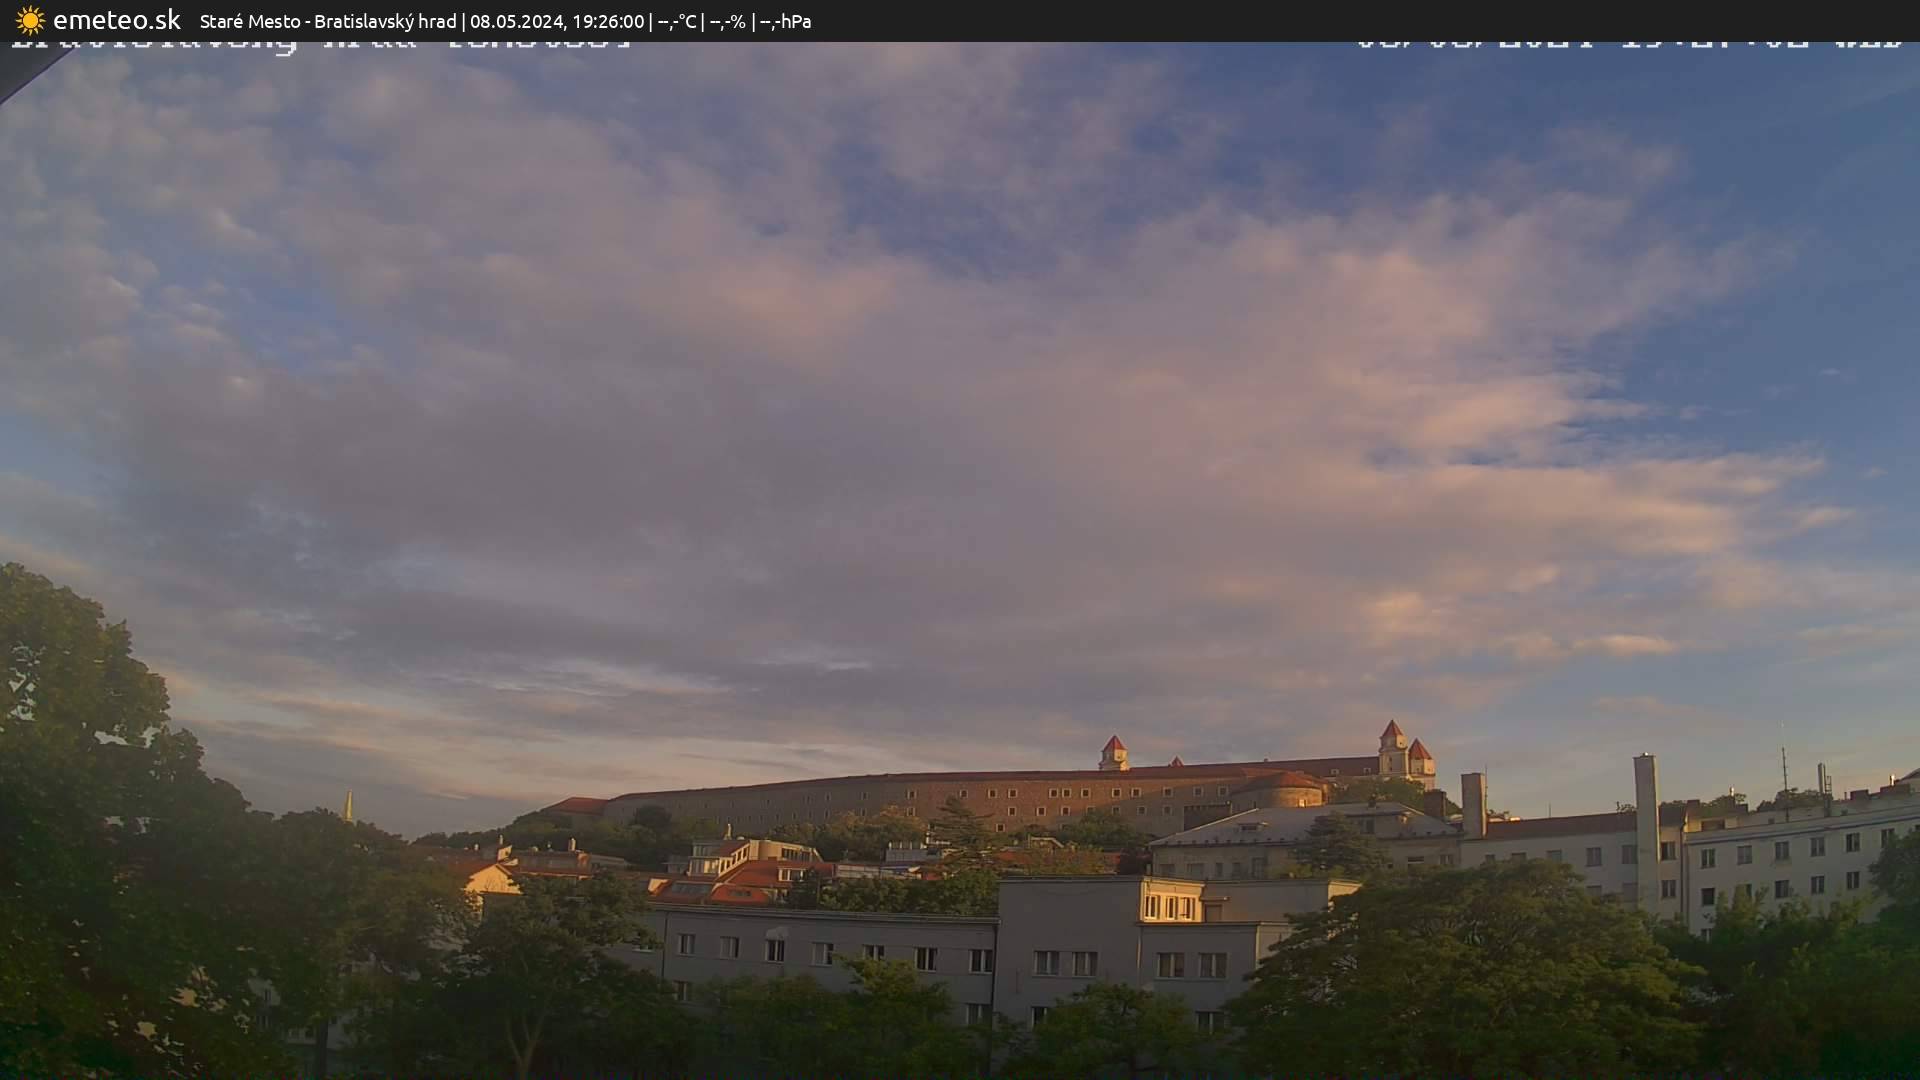The image size is (1920, 1080).
Task: Click the time 19:26:00 display
Action: pyautogui.click(x=611, y=20)
